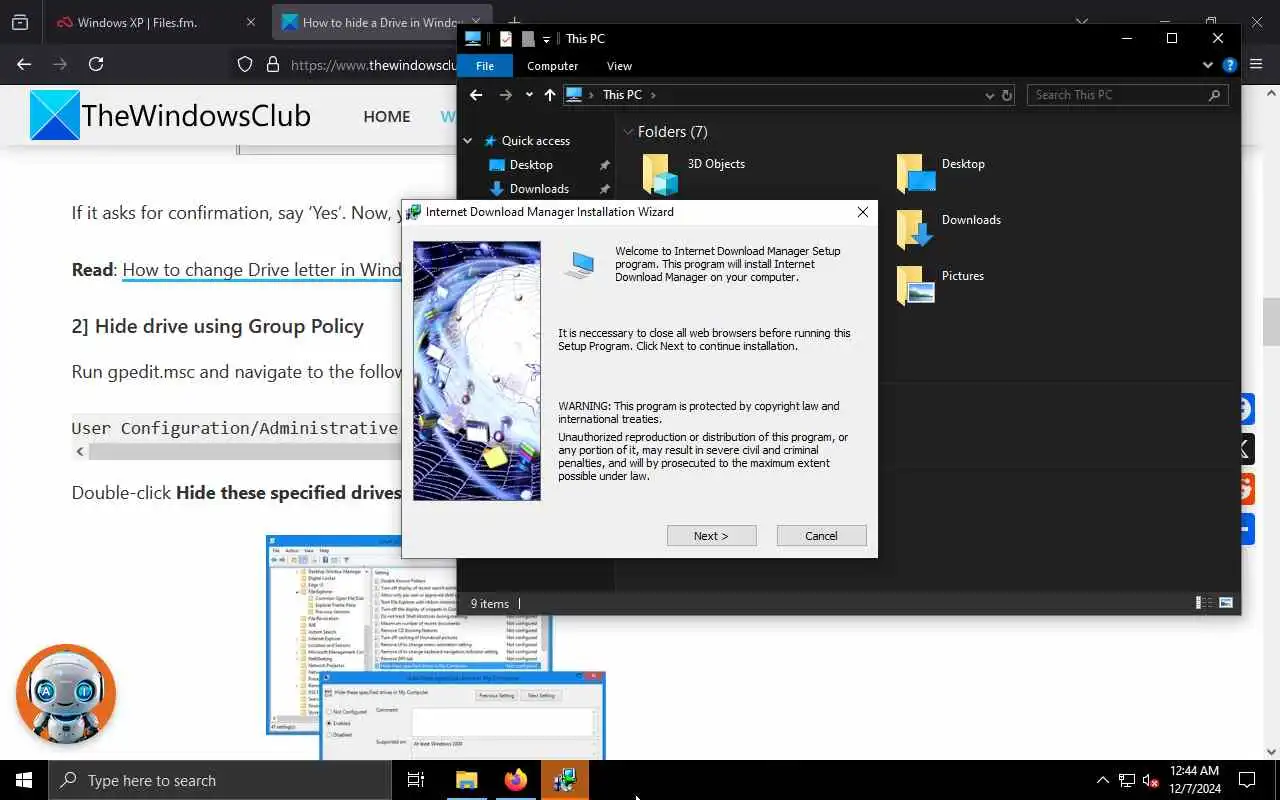
Task: Click the search magnifier in File Explorer
Action: coord(1215,95)
